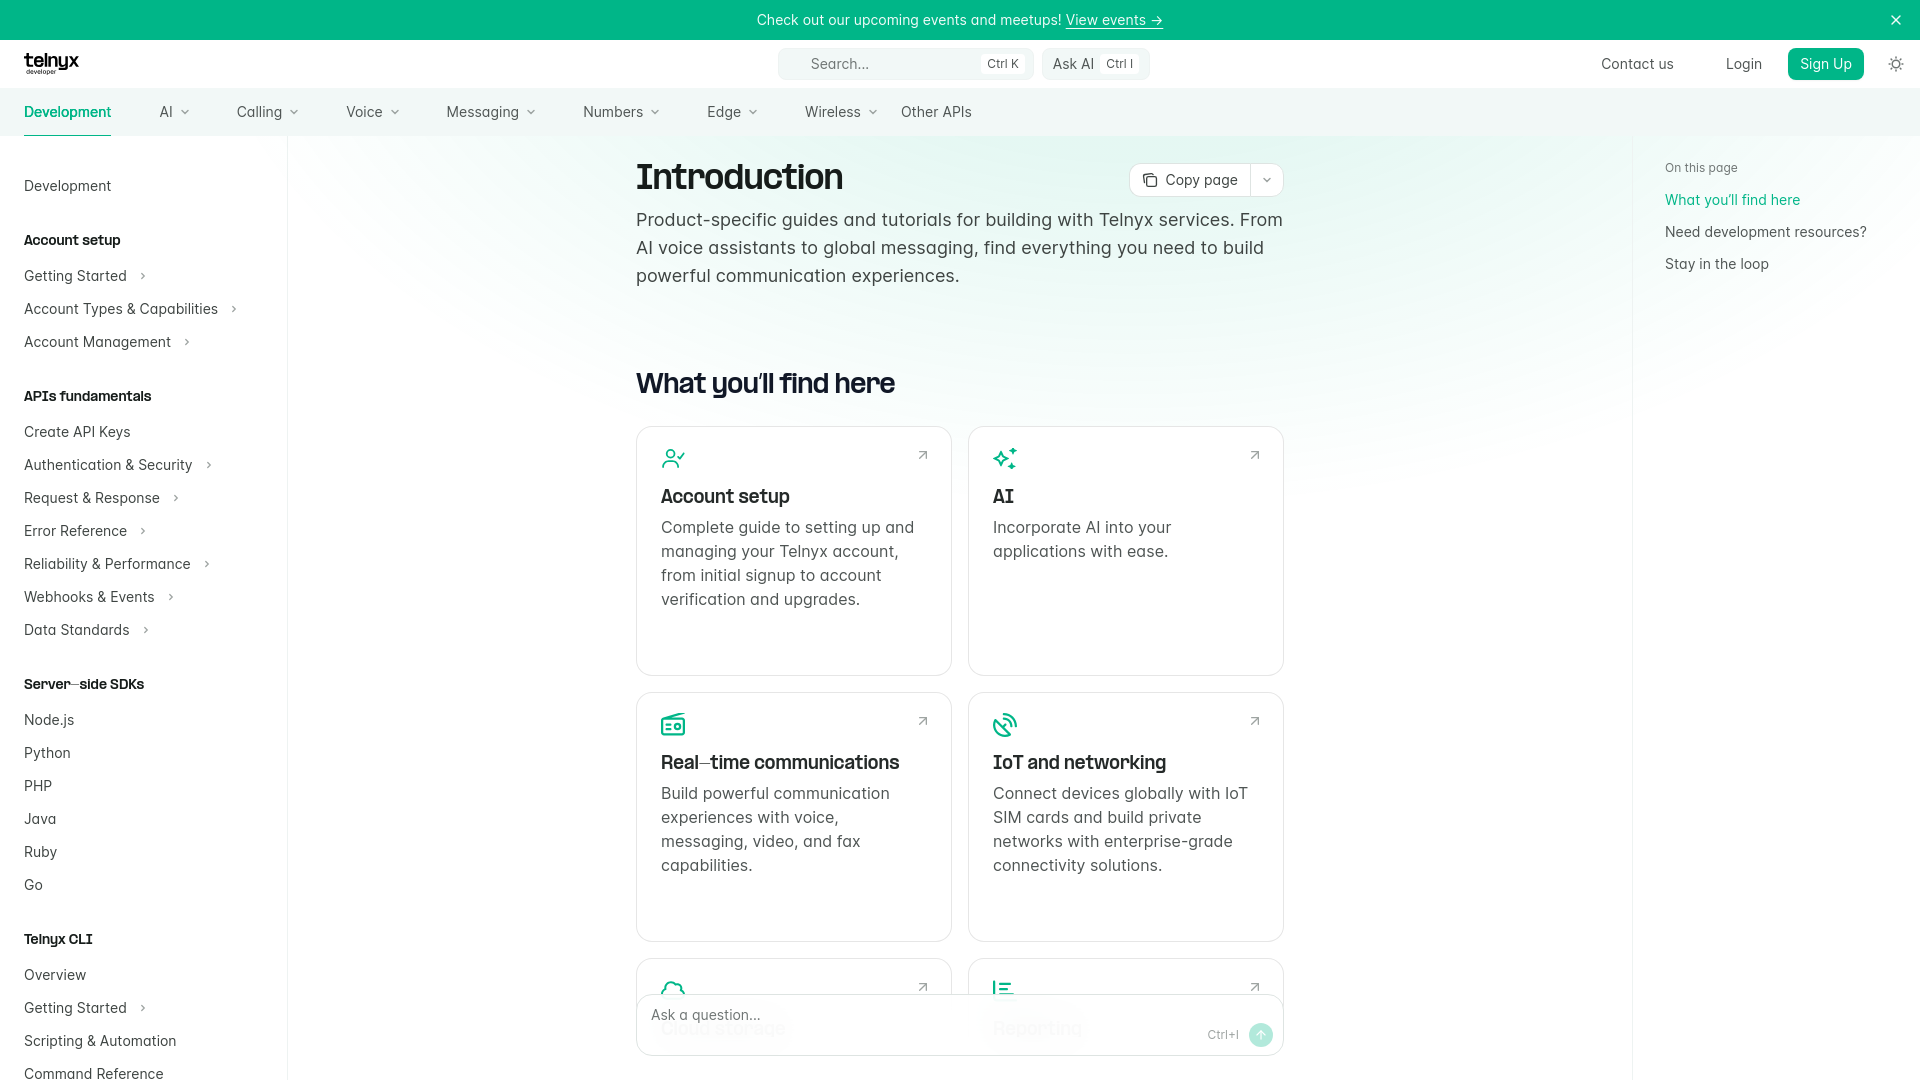Click the Telnyx developer logo

click(x=51, y=64)
